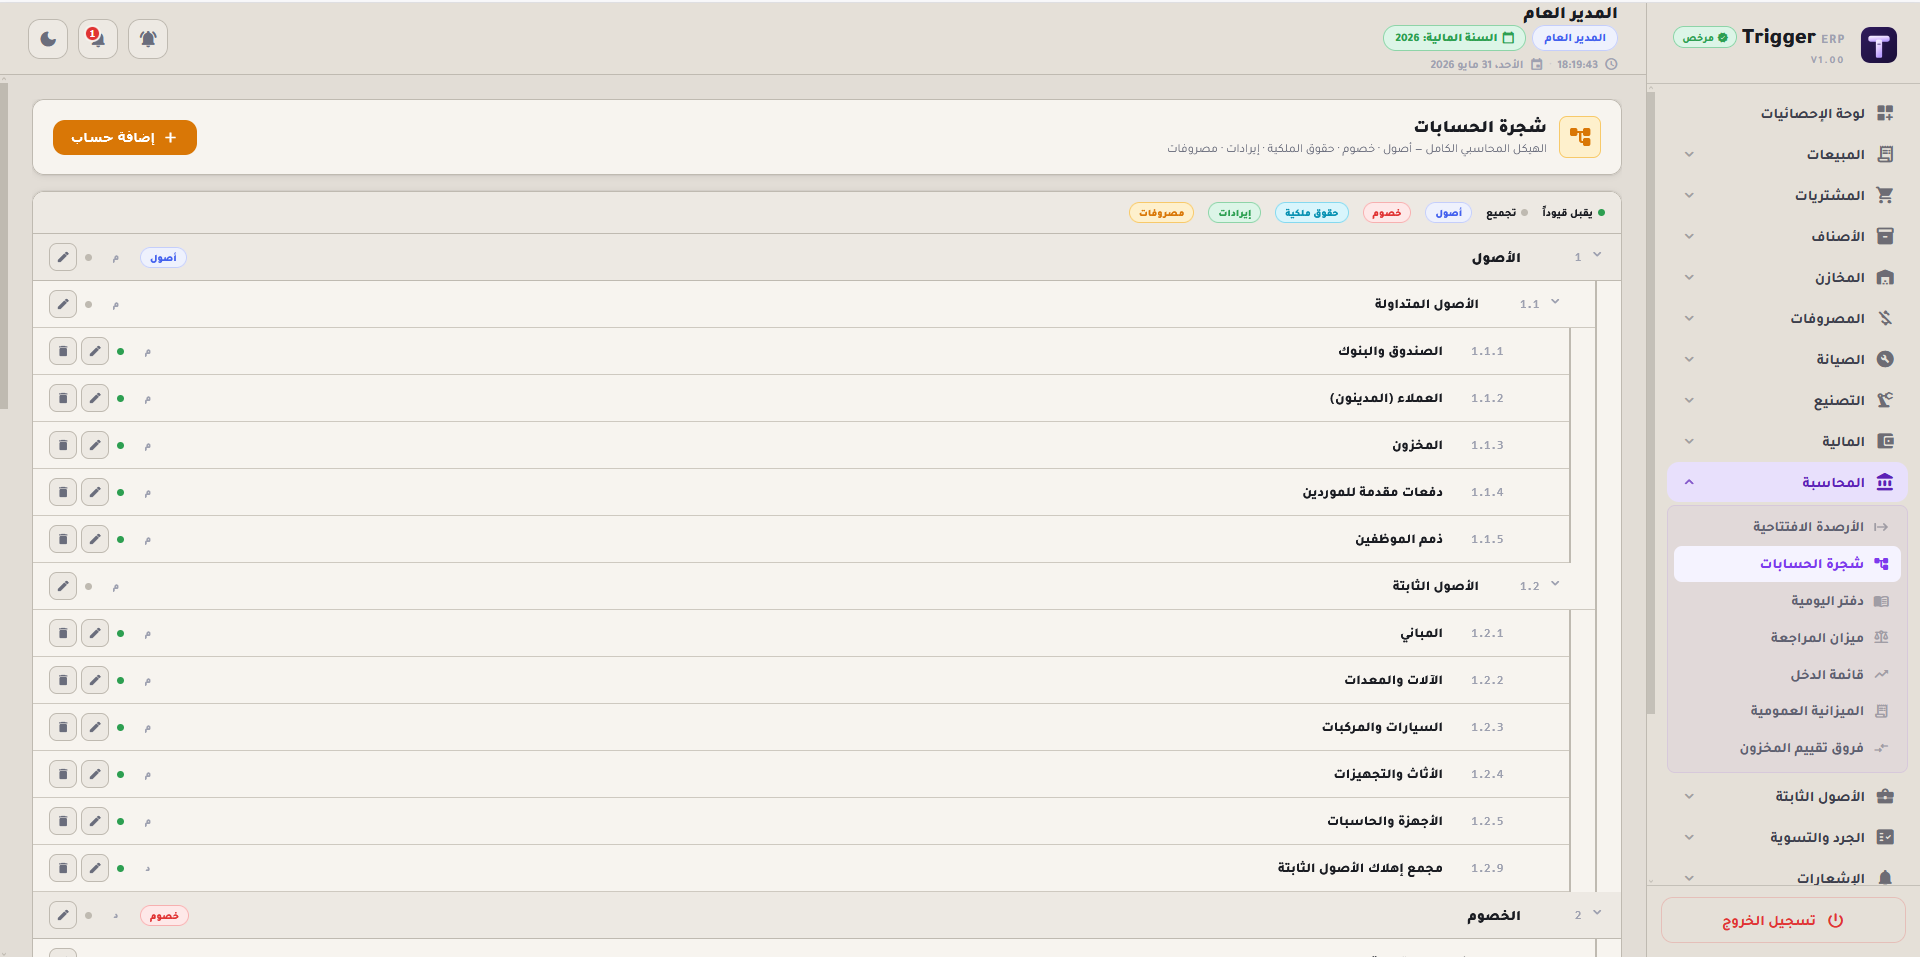Delete المخزون account trash icon
The width and height of the screenshot is (1920, 957).
pos(63,445)
